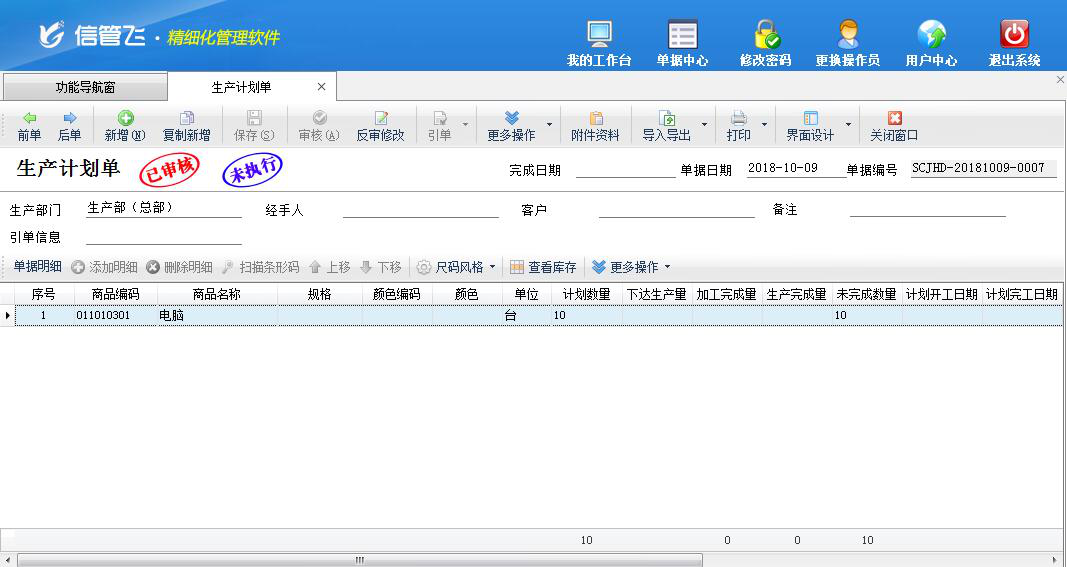1067x567 pixels.
Task: Click View Inventory (查看库存) button
Action: coord(543,267)
